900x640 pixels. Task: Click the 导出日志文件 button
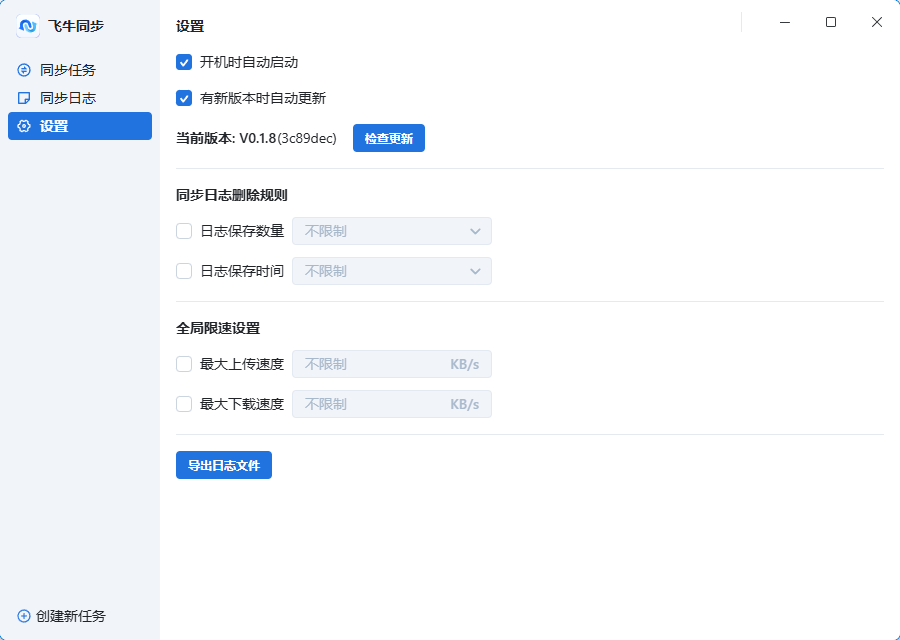click(x=224, y=465)
